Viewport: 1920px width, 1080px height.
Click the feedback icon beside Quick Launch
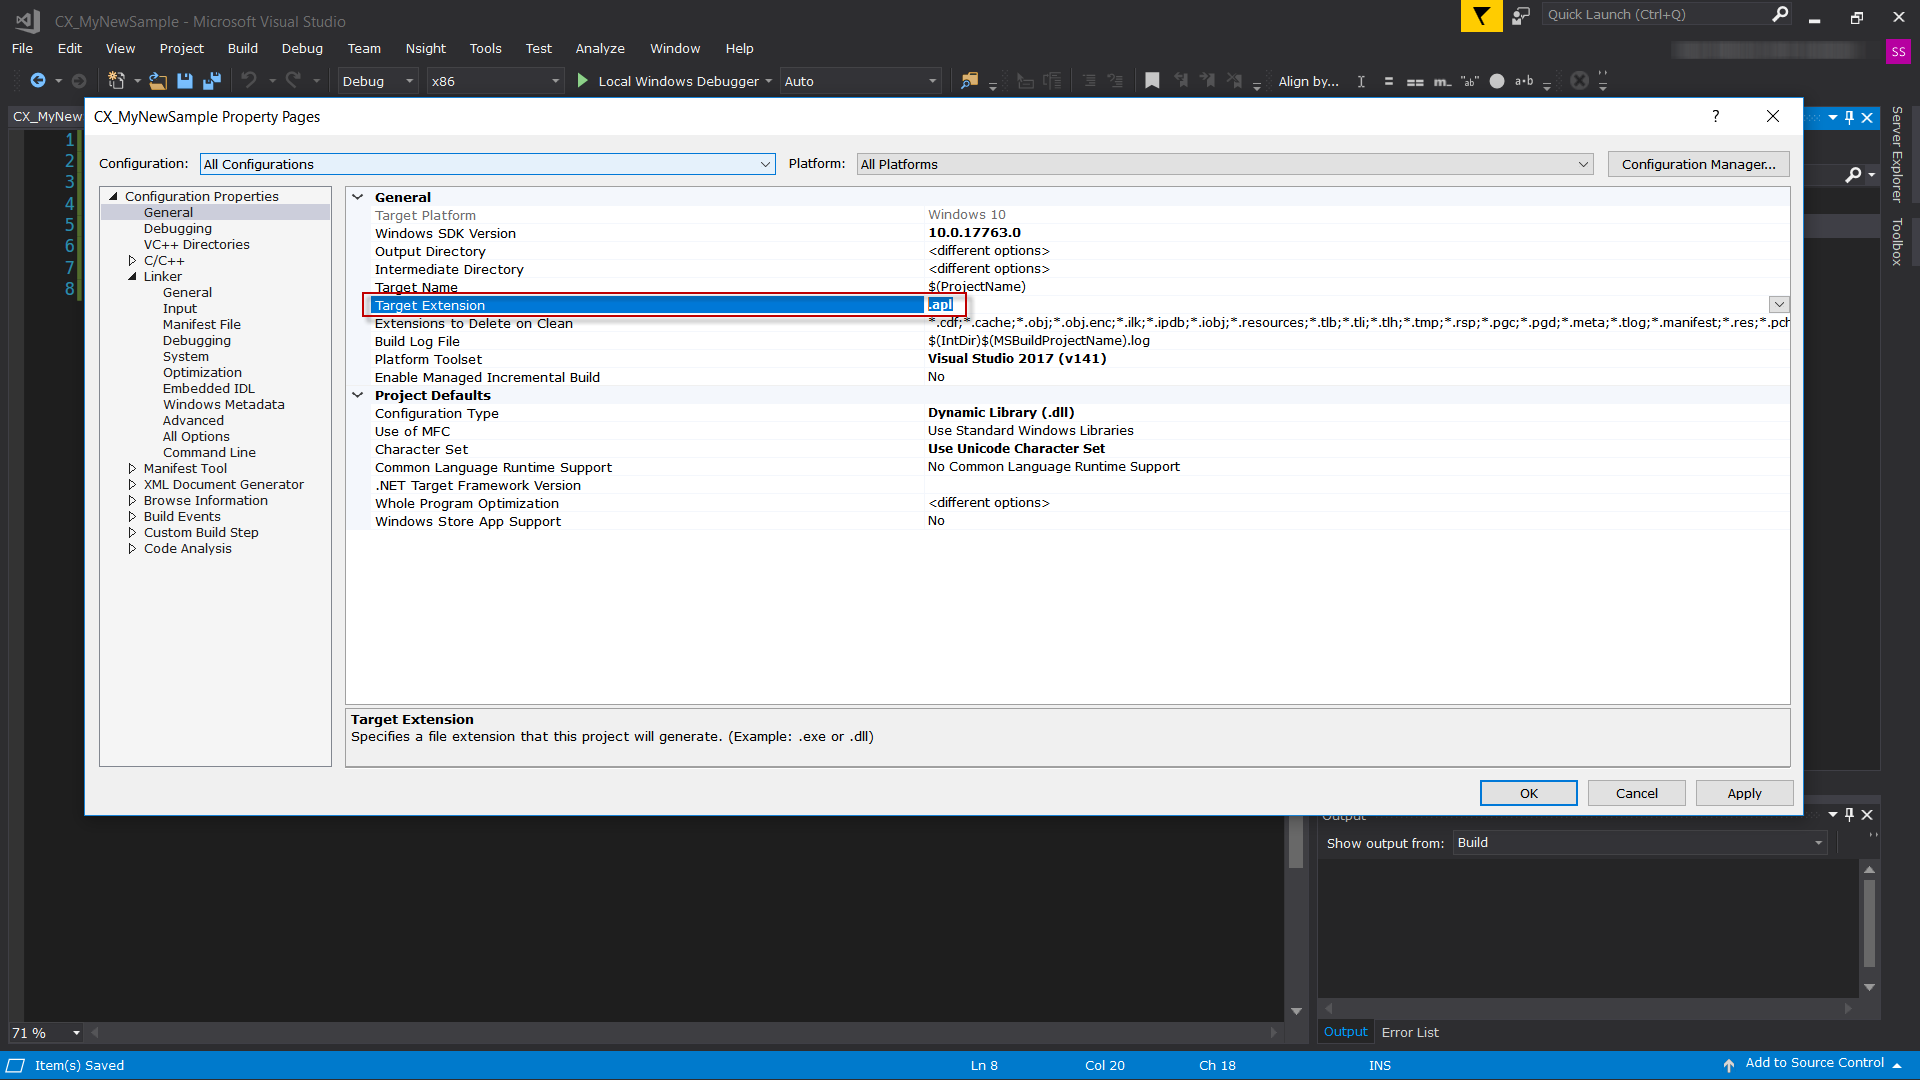pos(1521,16)
